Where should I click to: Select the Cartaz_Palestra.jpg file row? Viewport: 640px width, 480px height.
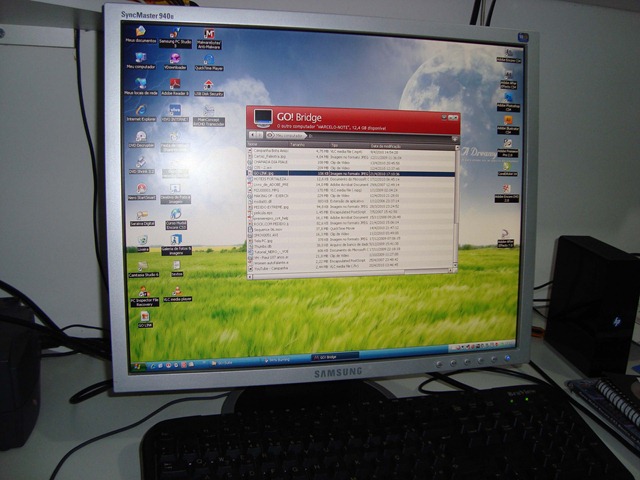351,156
